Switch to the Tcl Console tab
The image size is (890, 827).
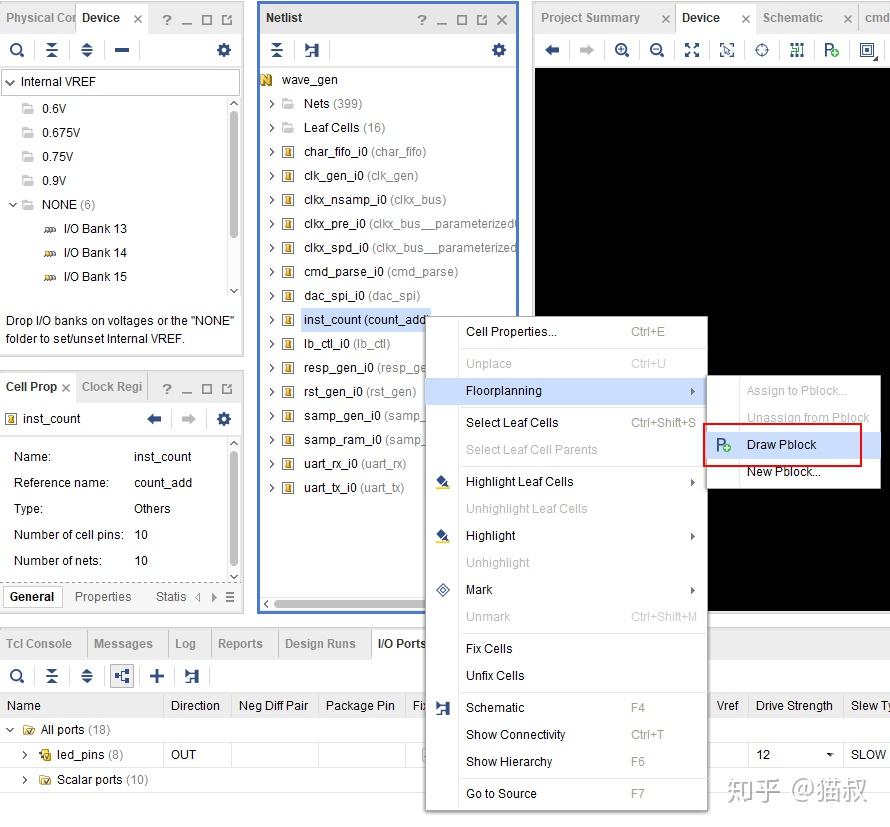37,643
